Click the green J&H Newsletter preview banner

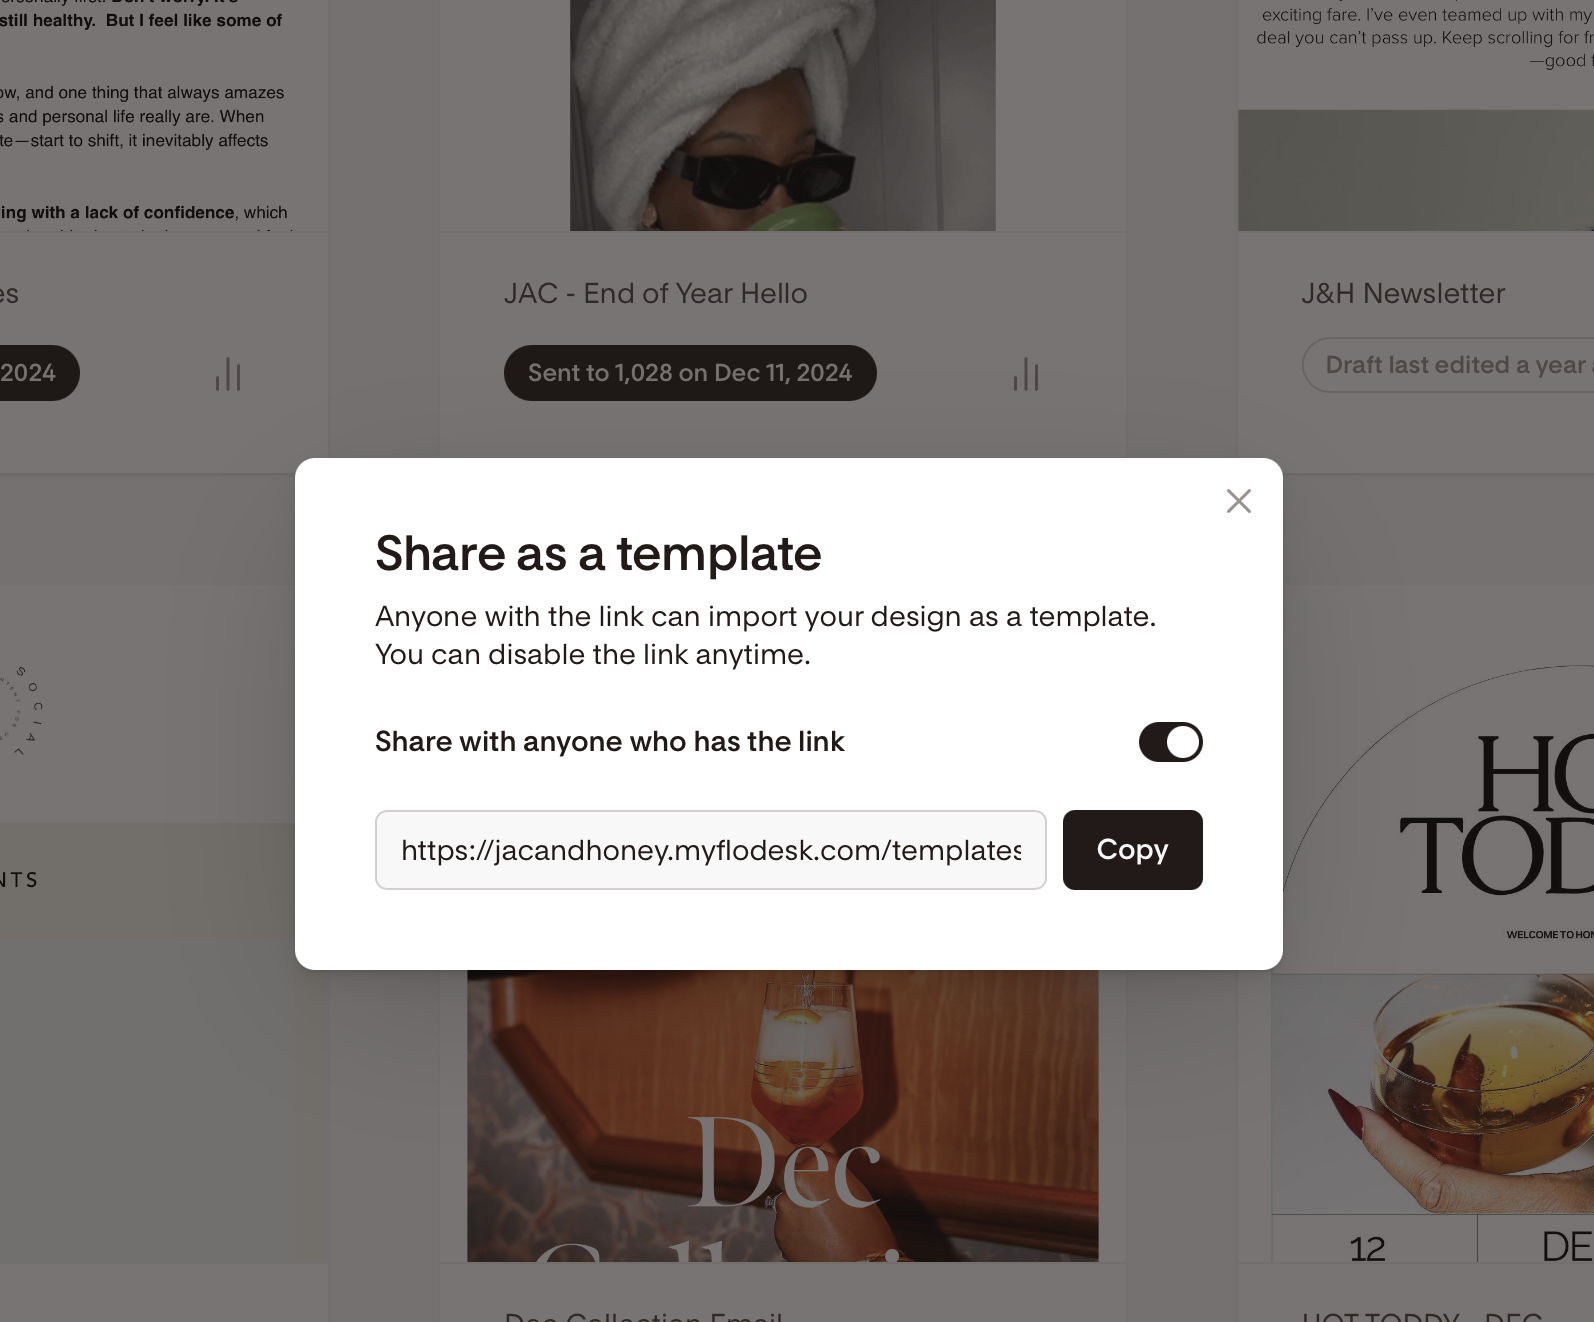point(1415,170)
